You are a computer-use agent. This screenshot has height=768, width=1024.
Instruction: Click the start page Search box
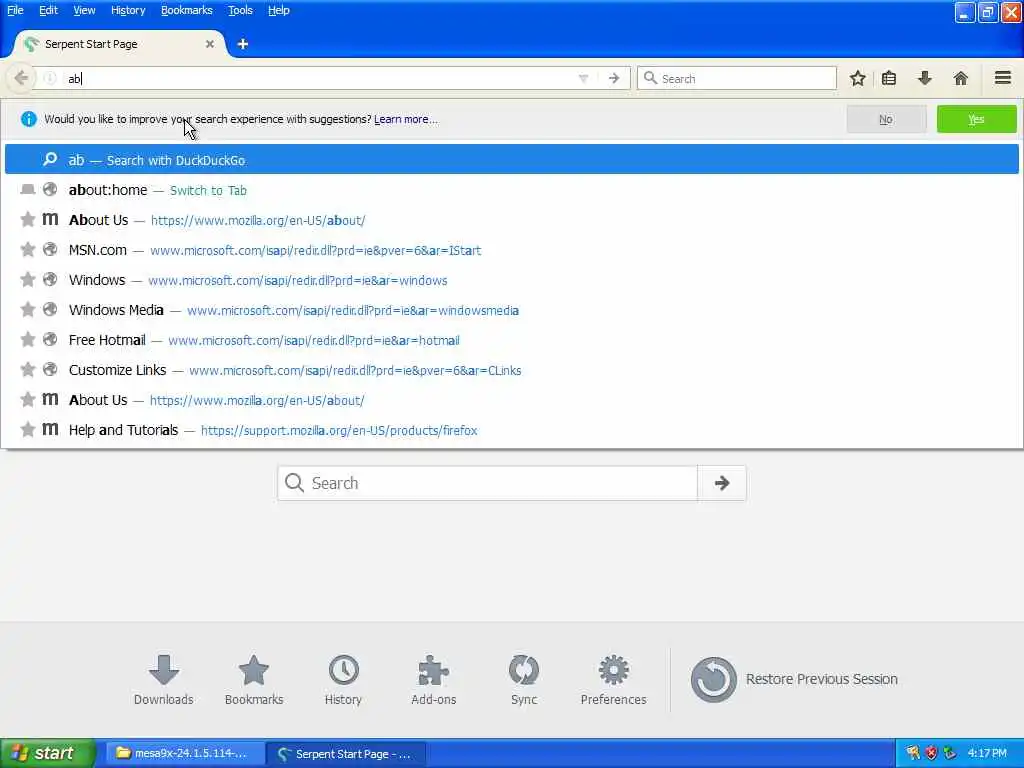click(x=487, y=483)
